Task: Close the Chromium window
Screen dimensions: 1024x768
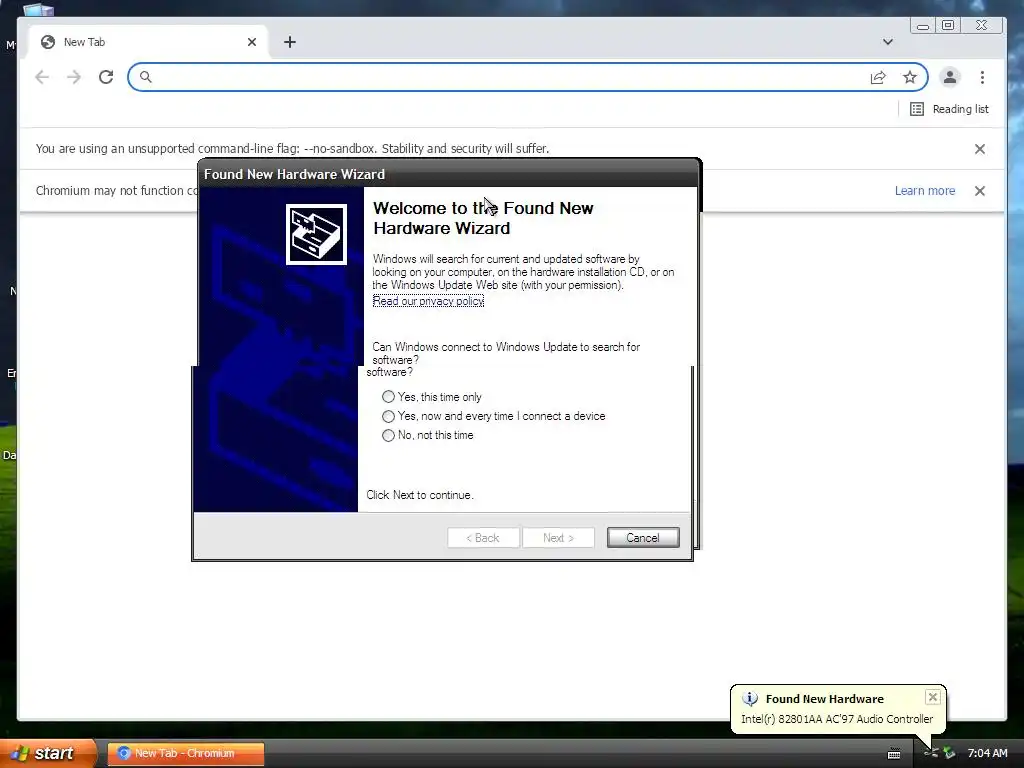Action: [982, 25]
